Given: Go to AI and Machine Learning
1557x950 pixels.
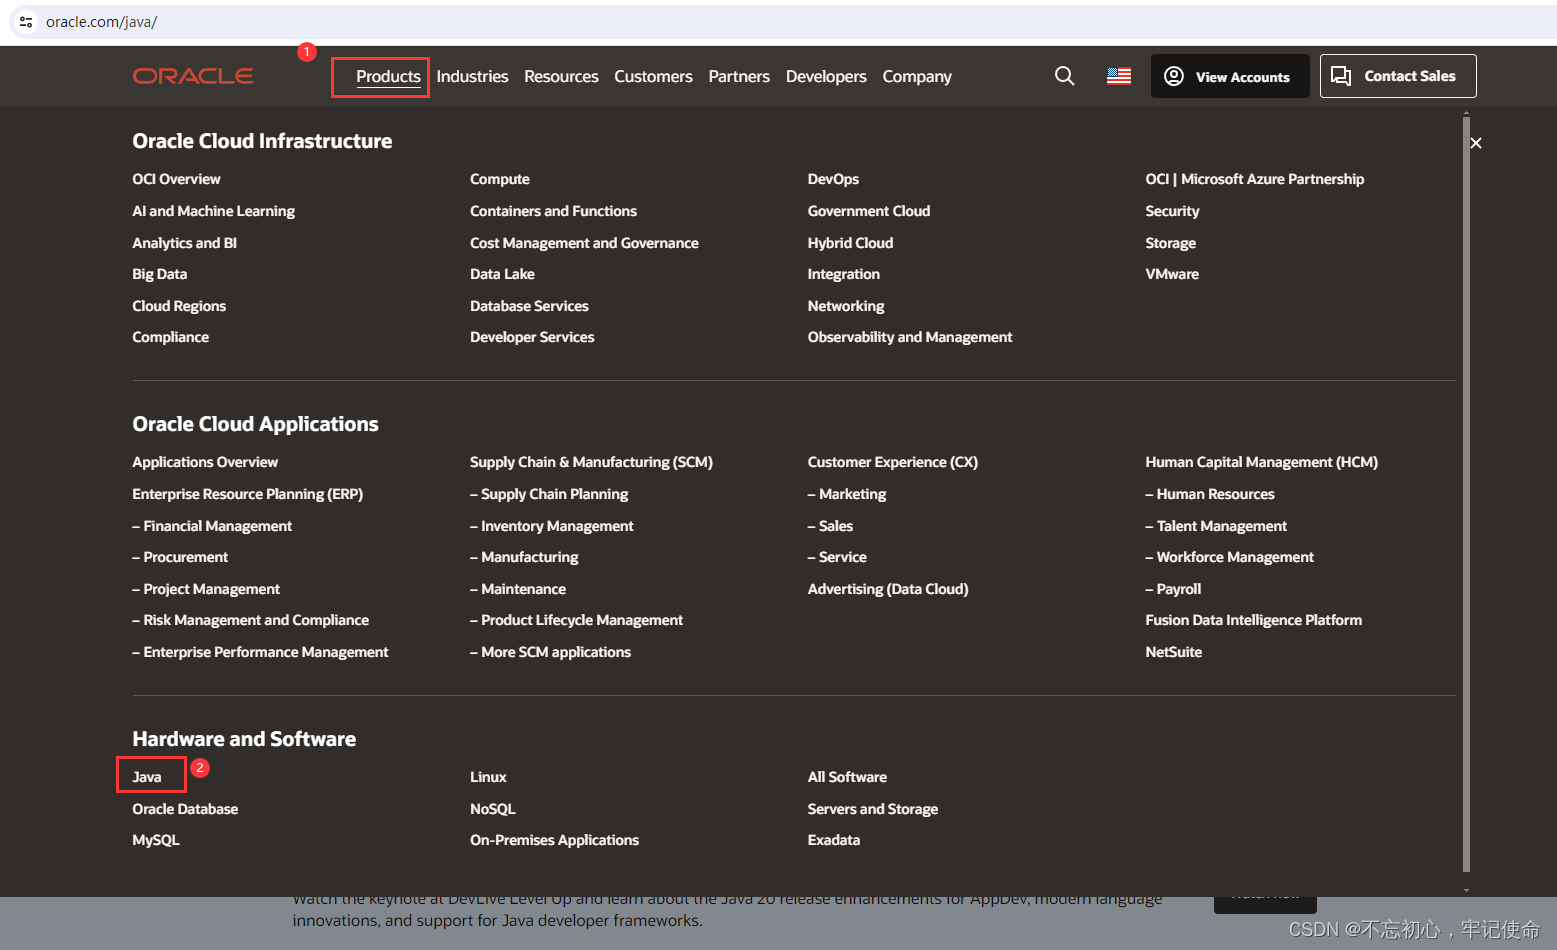Looking at the screenshot, I should click(x=213, y=211).
